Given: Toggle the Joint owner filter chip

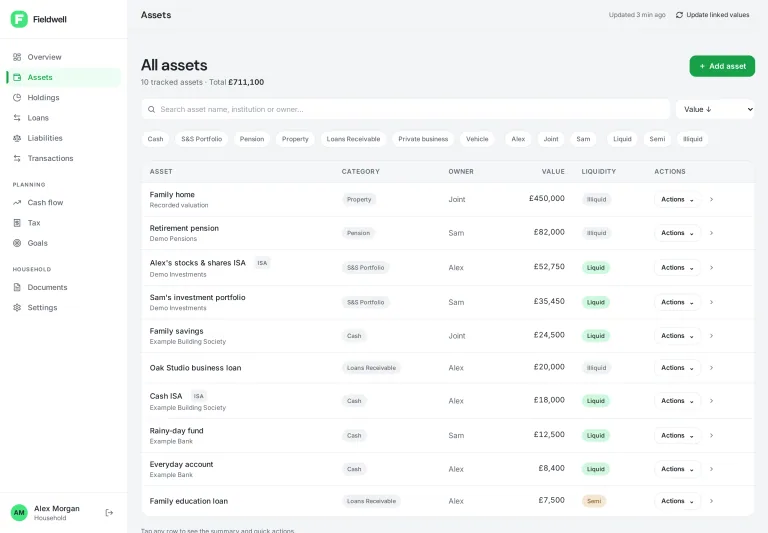Looking at the screenshot, I should coord(551,139).
